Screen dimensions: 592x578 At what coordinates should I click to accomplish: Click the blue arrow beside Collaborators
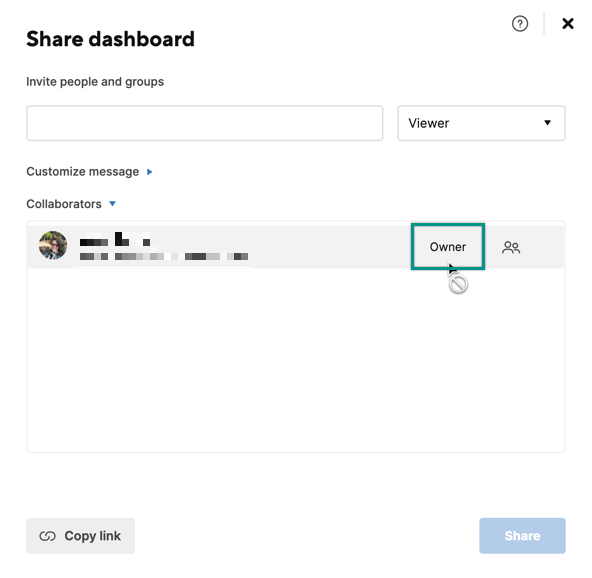[x=112, y=203]
